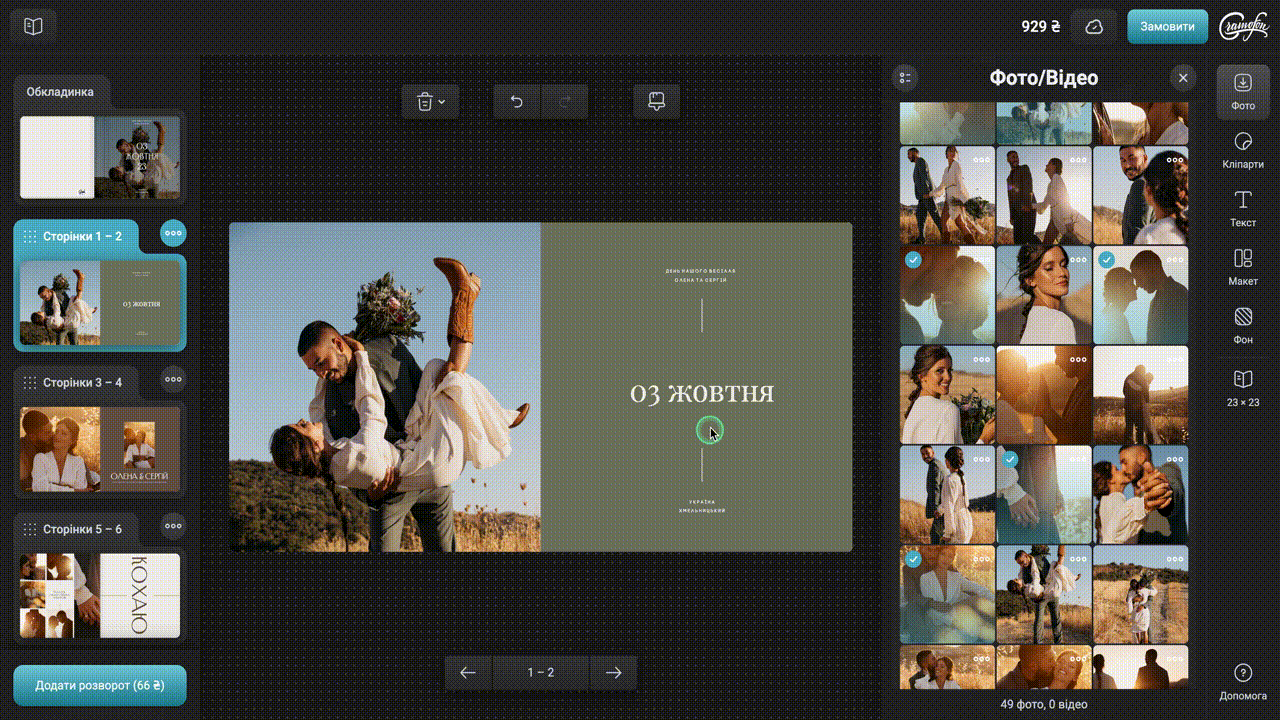Open the Допомога help icon

pyautogui.click(x=1242, y=680)
